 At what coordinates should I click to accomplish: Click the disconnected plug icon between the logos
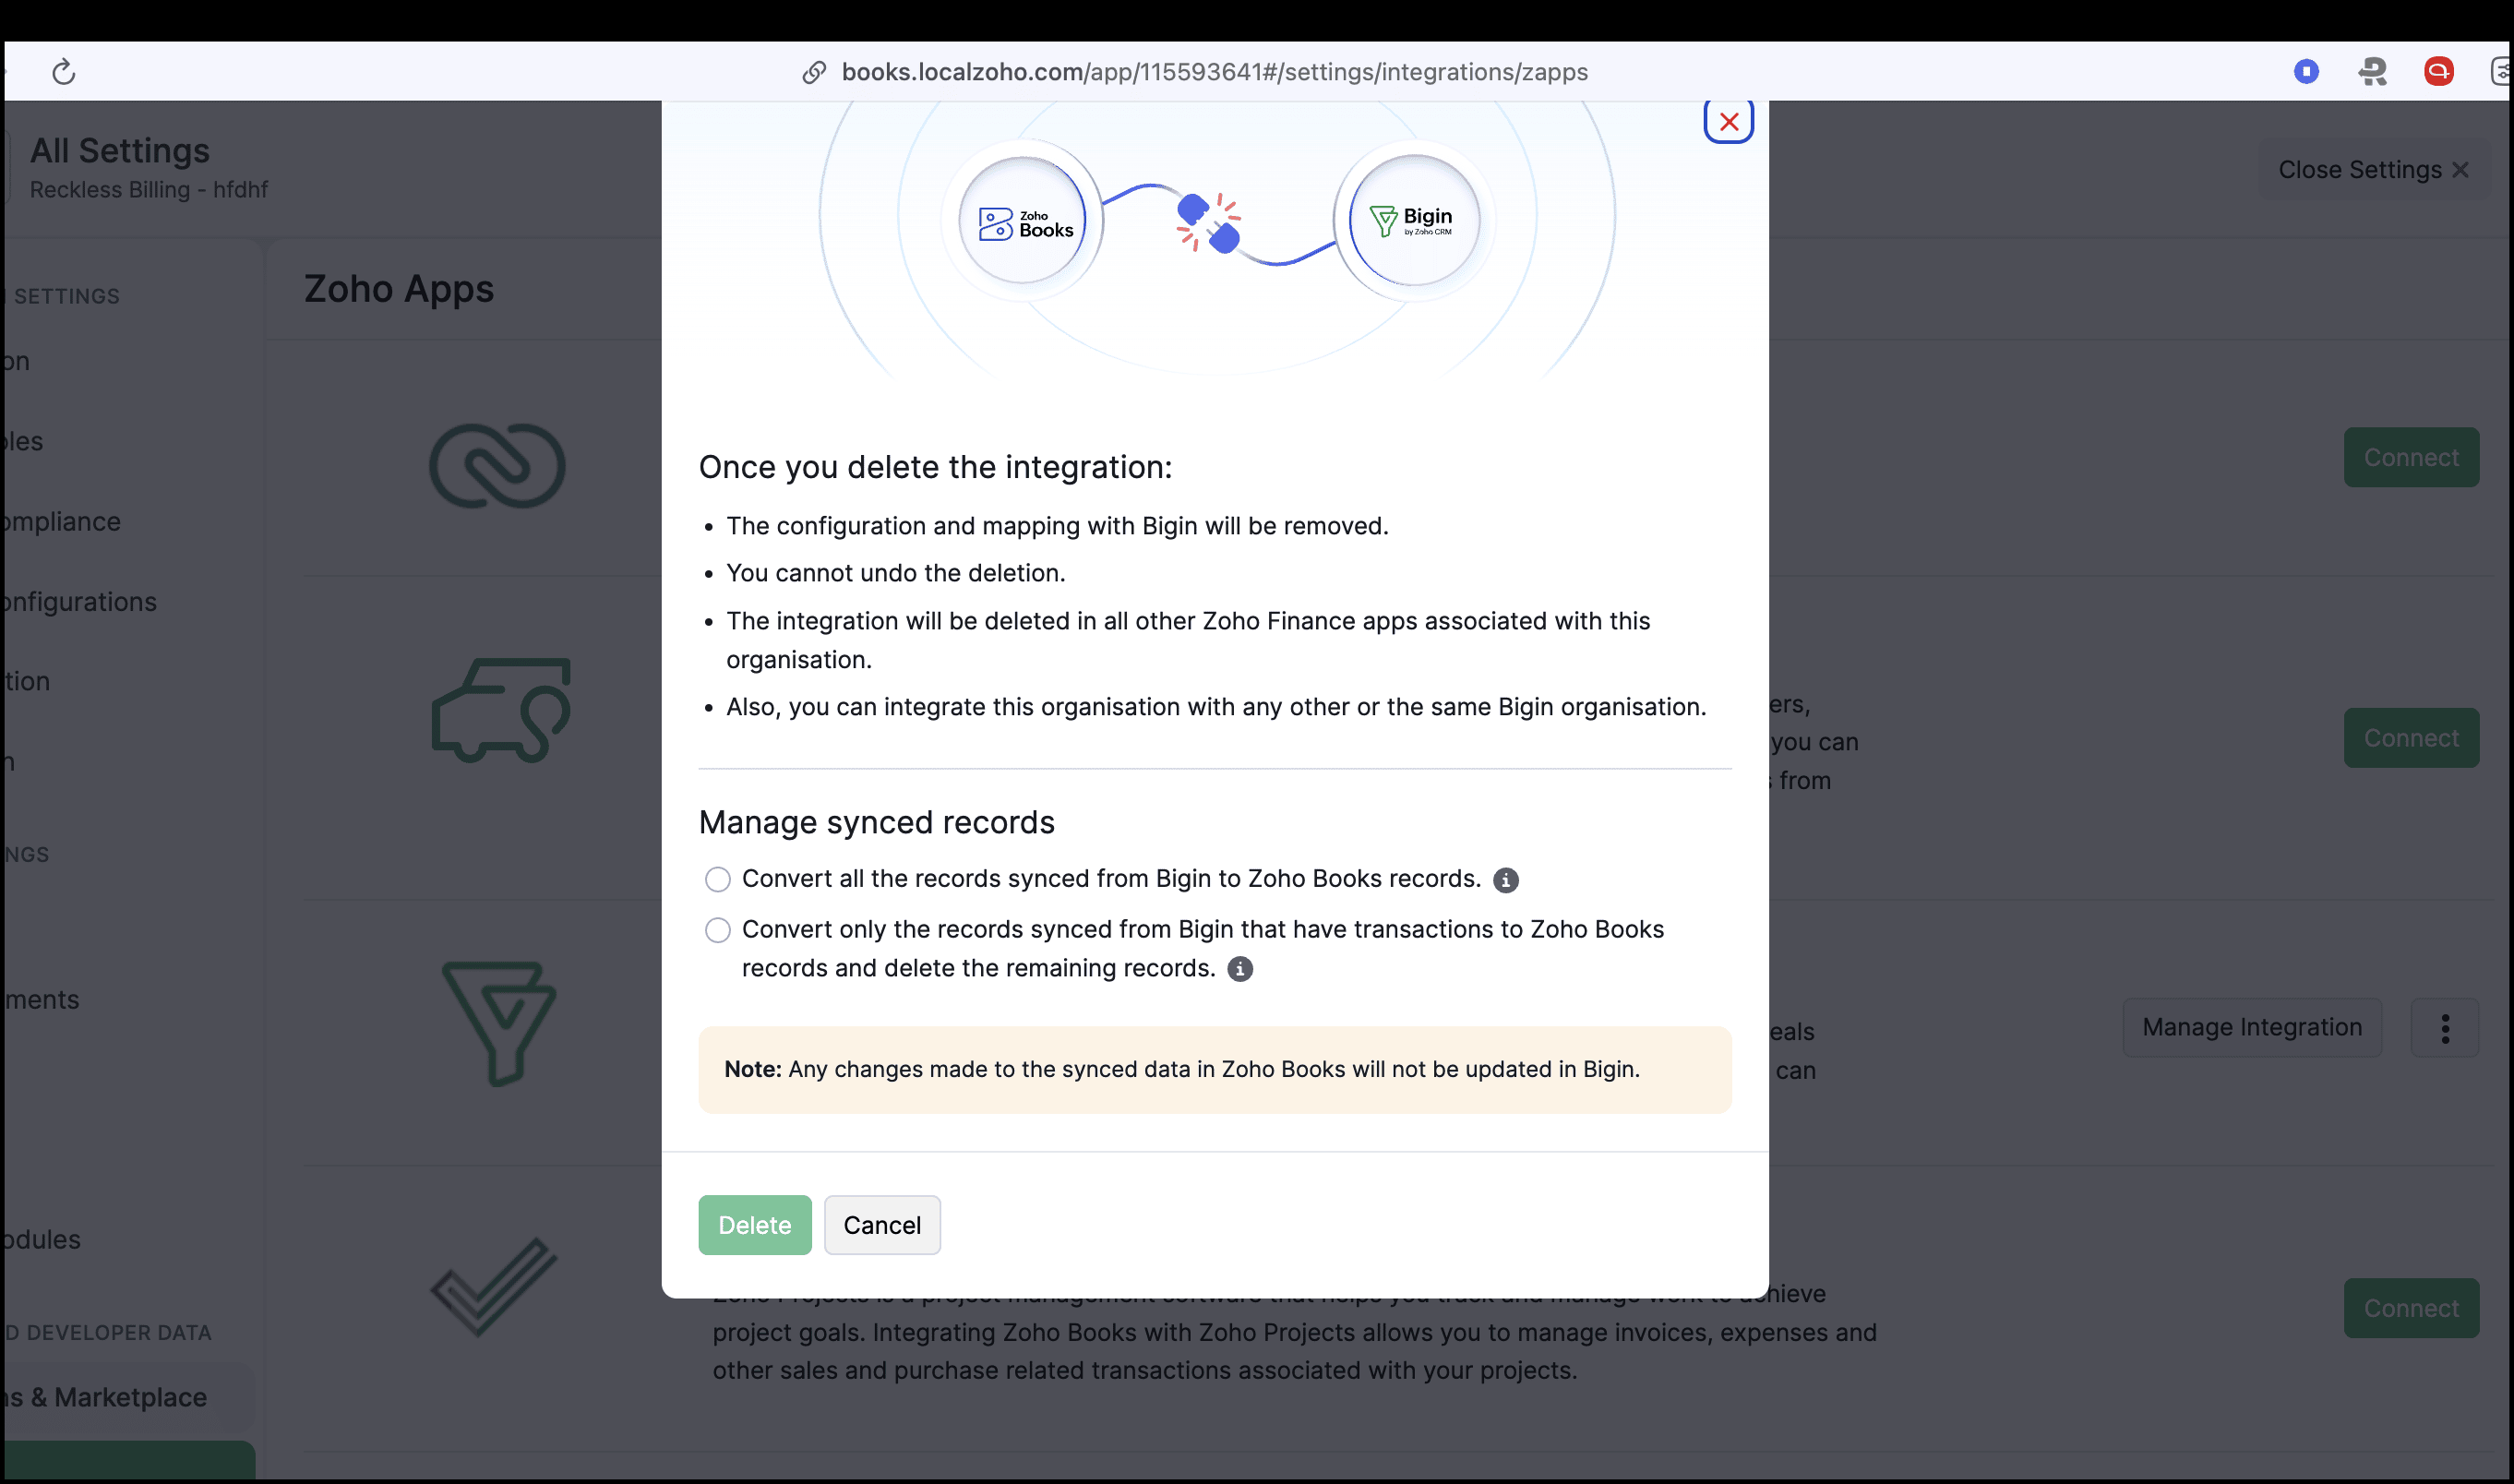pos(1209,222)
